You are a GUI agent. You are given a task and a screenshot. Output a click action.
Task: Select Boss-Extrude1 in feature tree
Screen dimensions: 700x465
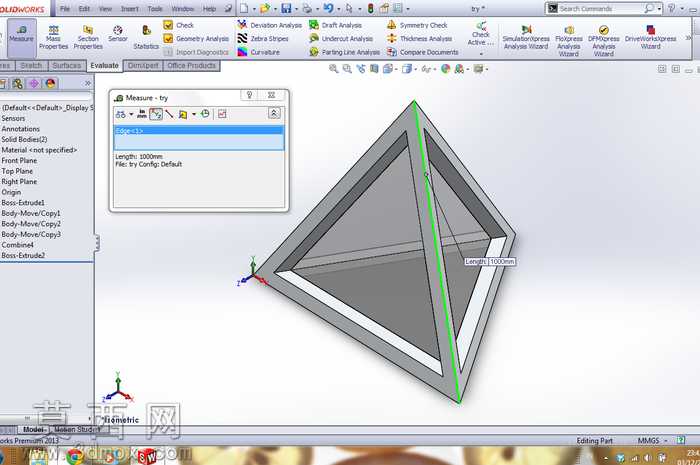(x=23, y=203)
